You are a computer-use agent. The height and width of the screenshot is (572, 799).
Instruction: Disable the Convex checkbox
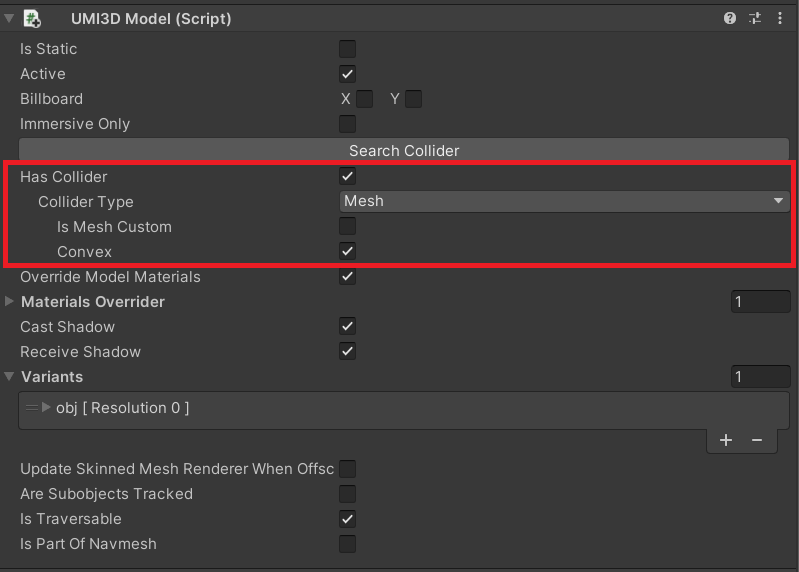348,251
